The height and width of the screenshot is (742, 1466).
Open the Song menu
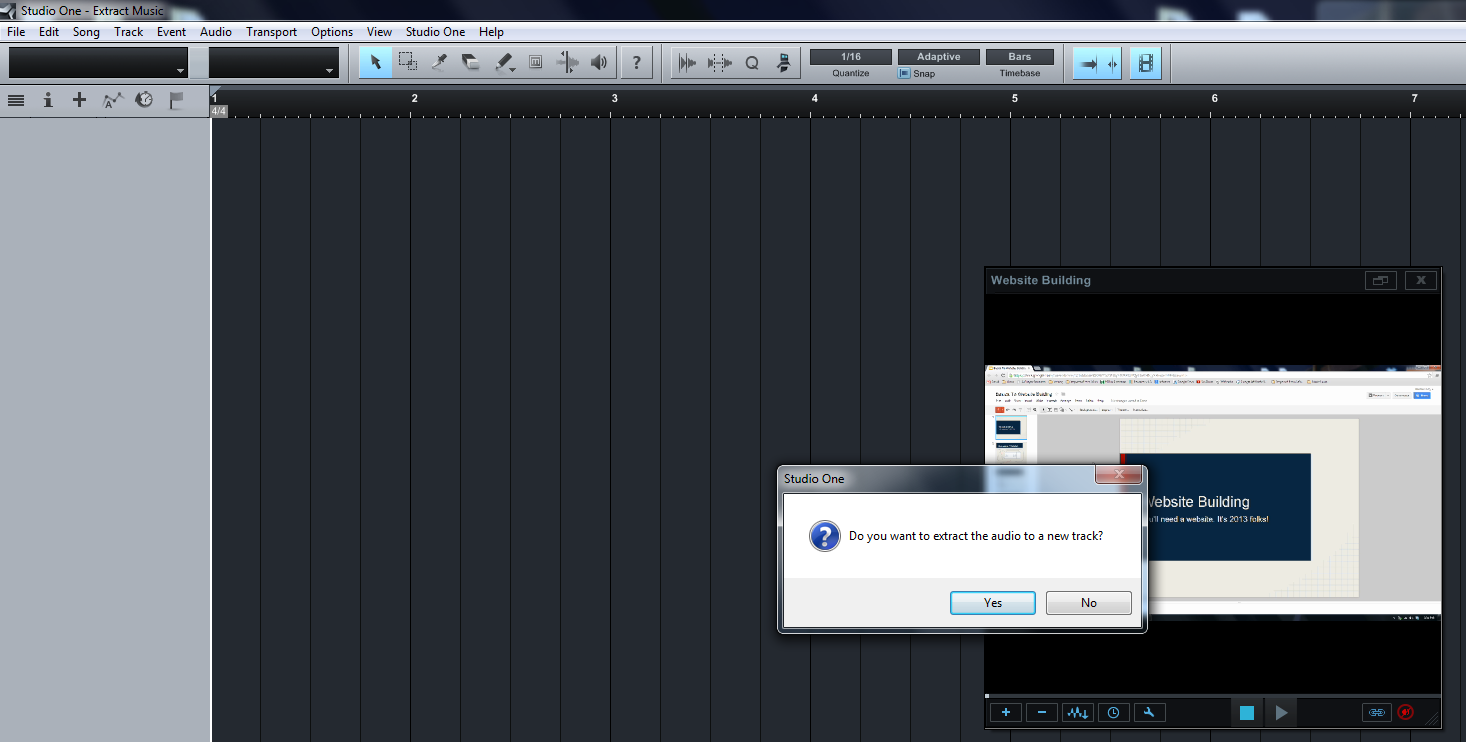[x=86, y=32]
